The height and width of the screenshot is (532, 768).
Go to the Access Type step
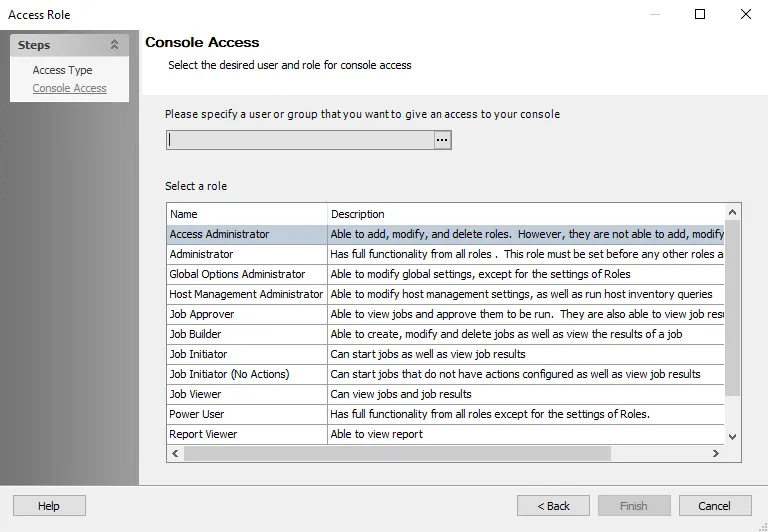tap(62, 70)
